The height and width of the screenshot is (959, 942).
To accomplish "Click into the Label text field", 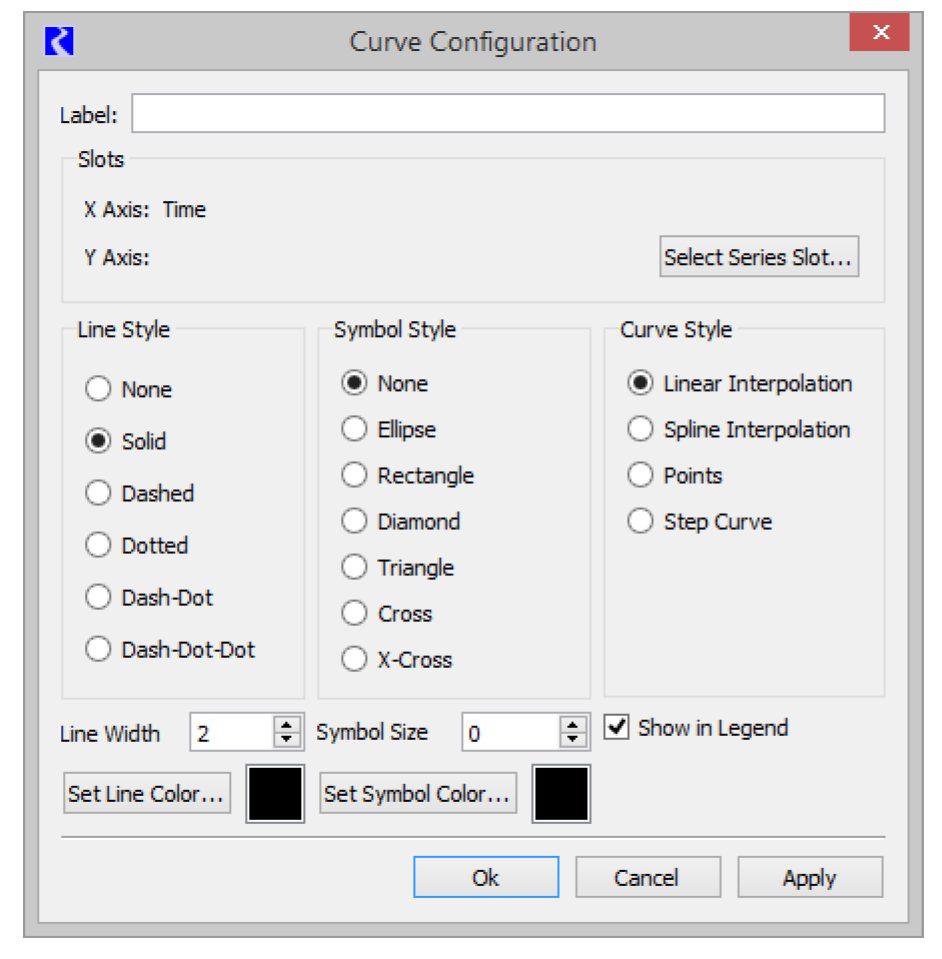I will (508, 113).
